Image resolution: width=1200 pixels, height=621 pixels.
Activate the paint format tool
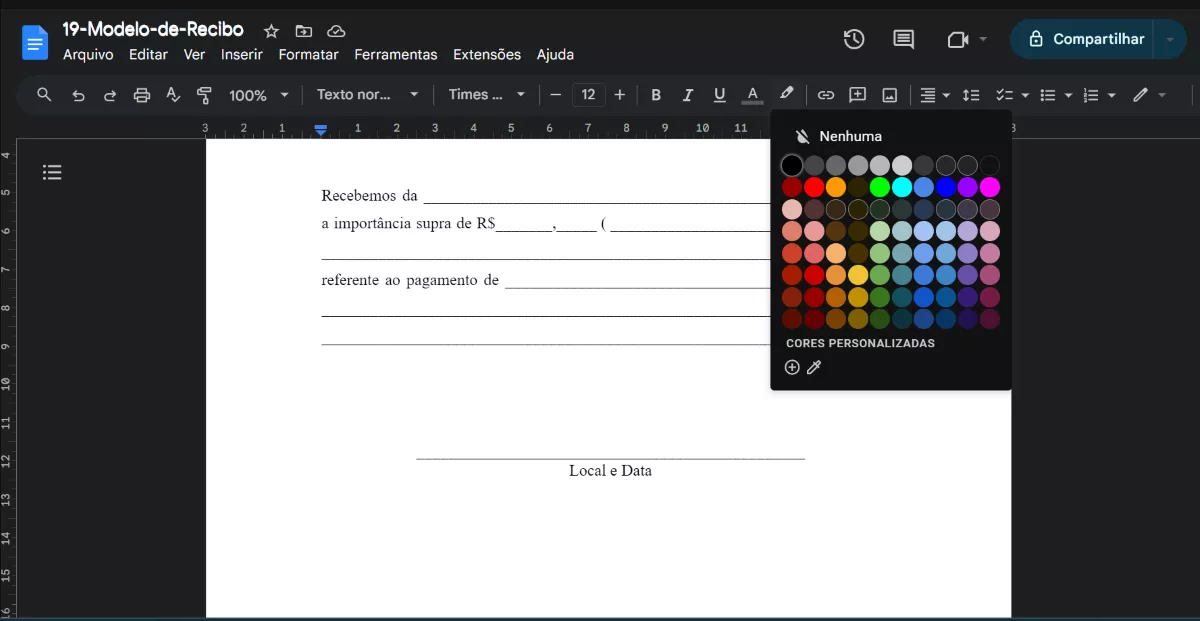click(x=202, y=95)
